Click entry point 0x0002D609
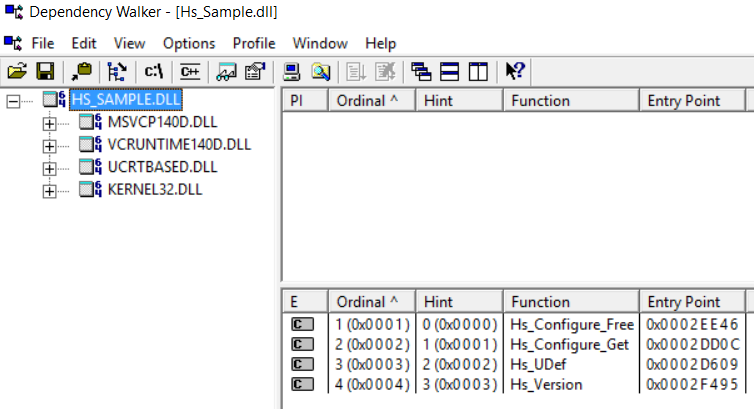 pos(692,364)
